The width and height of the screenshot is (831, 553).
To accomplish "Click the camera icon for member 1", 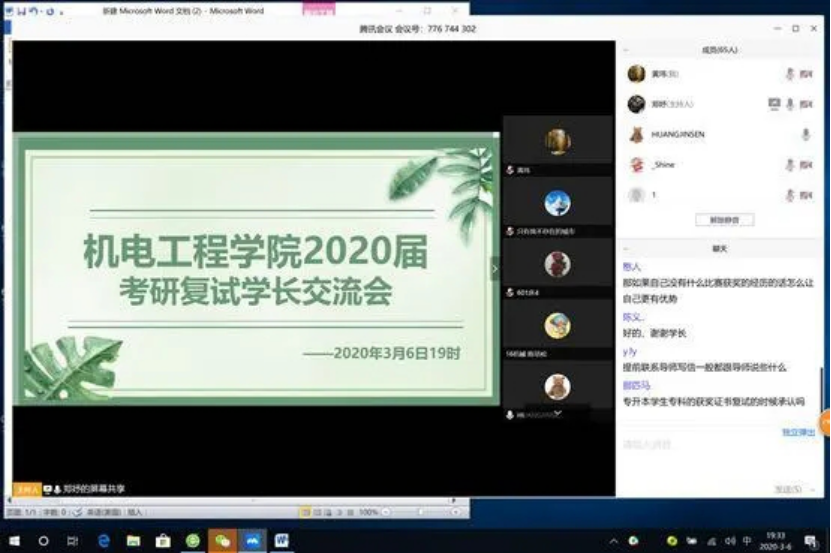I will (x=806, y=195).
